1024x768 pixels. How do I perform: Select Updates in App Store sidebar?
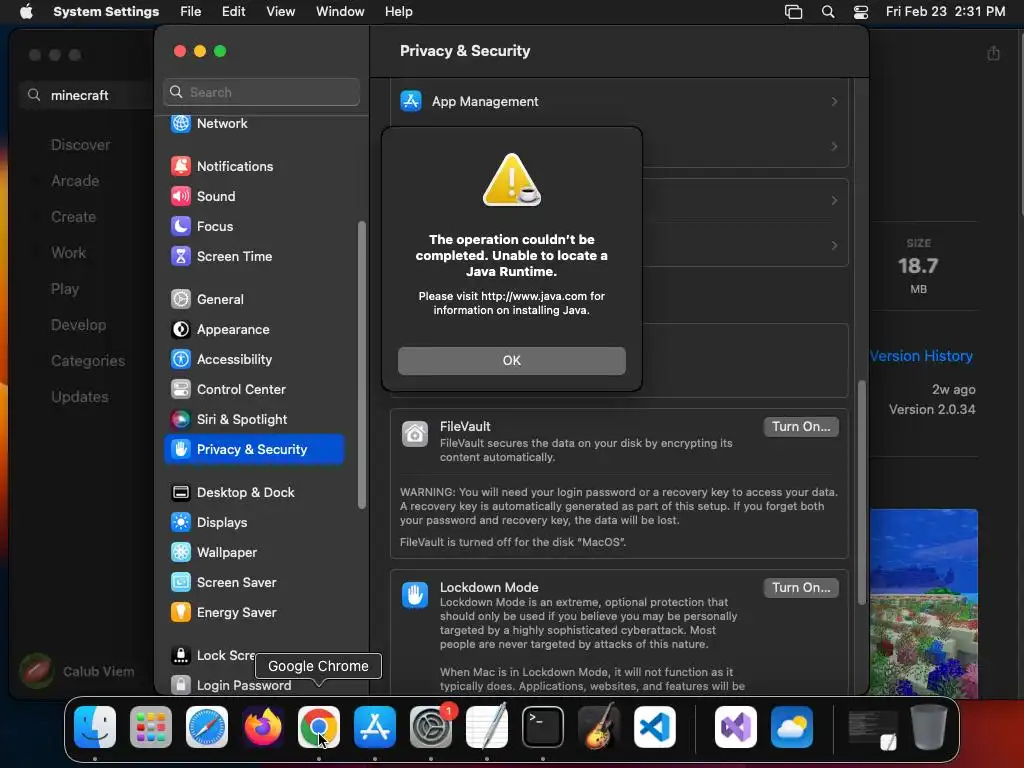click(x=80, y=397)
